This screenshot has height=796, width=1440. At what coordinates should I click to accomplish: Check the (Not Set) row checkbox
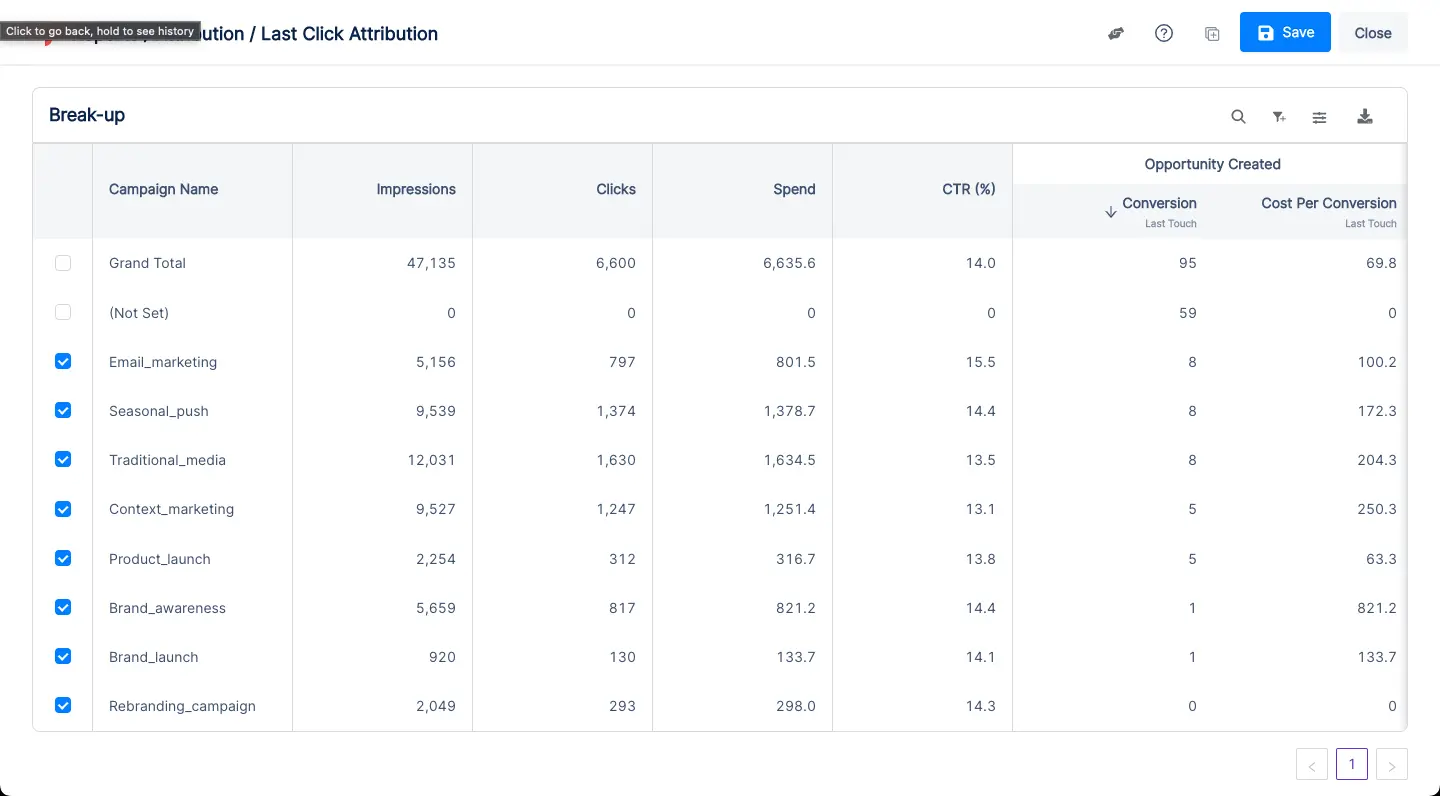(63, 312)
